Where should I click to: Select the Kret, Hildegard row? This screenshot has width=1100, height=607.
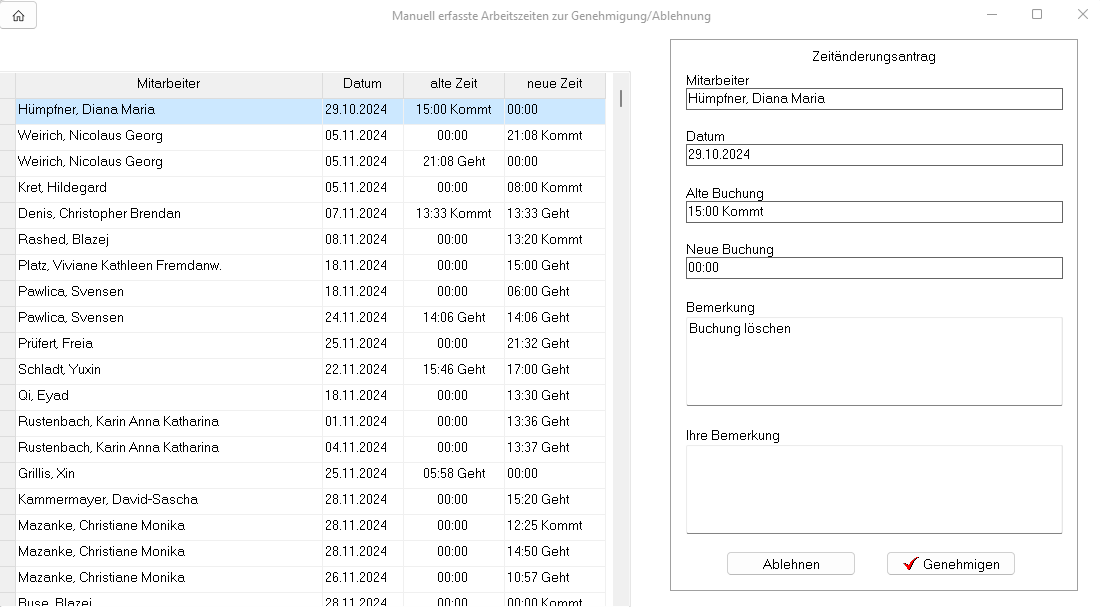pos(62,188)
